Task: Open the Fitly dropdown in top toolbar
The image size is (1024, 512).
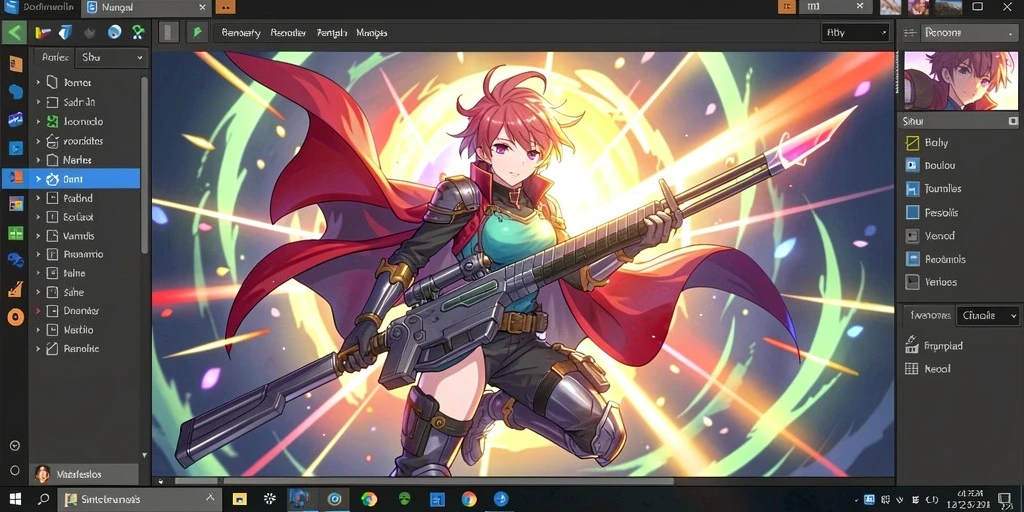Action: coord(856,32)
